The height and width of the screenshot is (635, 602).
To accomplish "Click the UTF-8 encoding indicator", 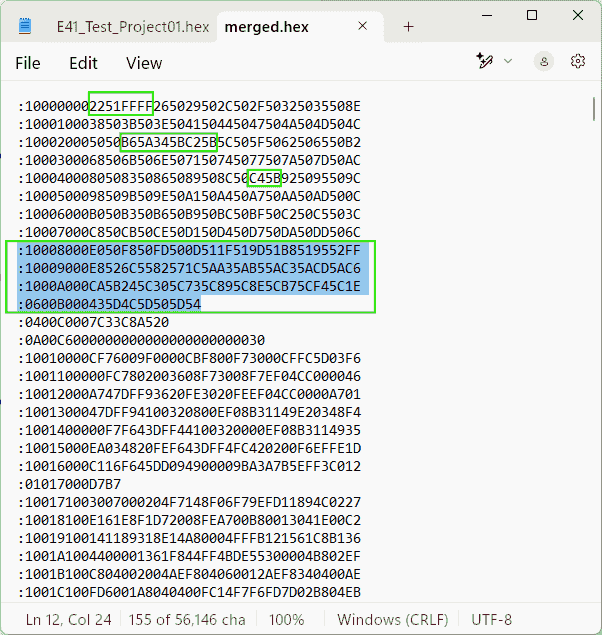I will [492, 619].
